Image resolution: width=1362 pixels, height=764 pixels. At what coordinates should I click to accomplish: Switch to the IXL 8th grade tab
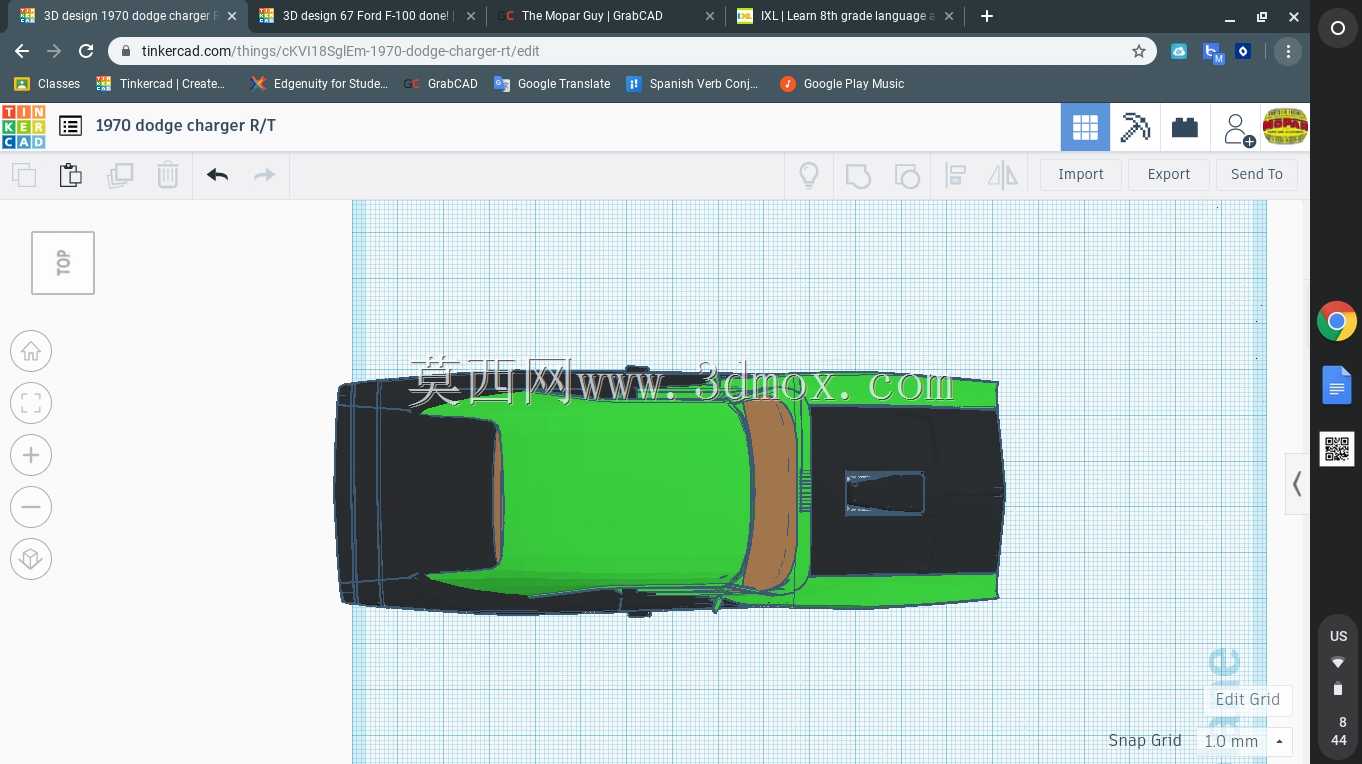click(847, 16)
